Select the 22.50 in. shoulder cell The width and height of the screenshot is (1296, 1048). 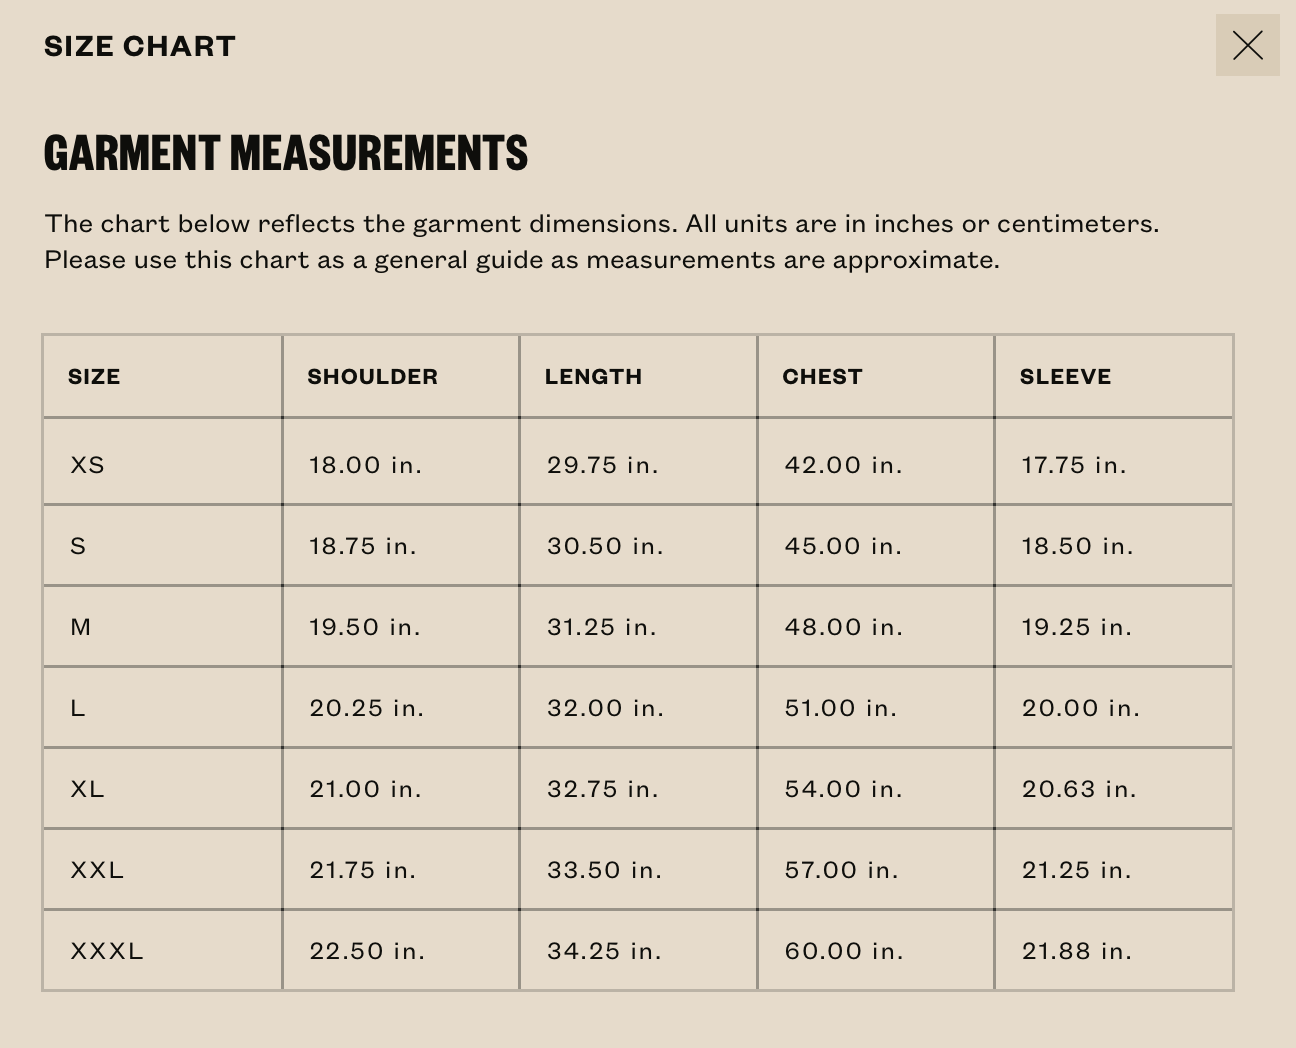pos(367,951)
